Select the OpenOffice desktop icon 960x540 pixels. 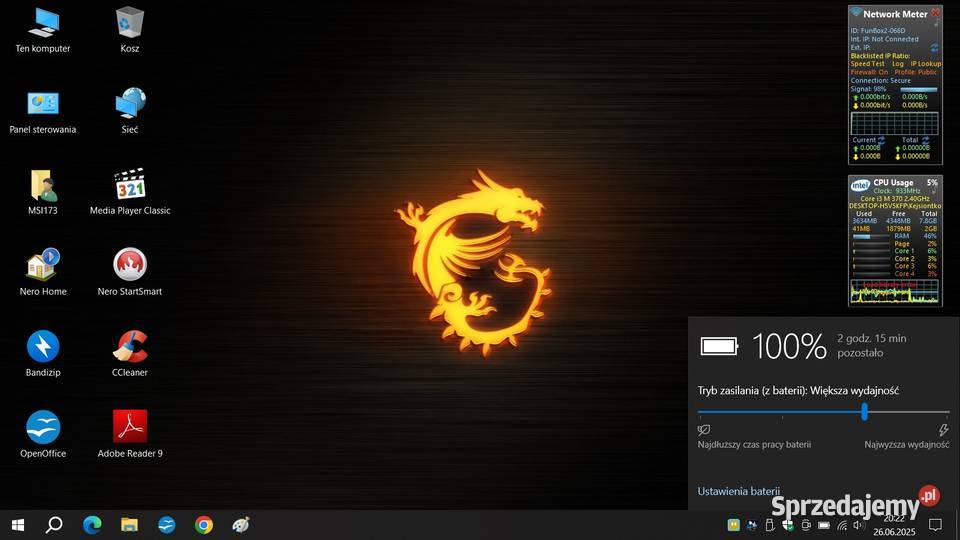43,435
